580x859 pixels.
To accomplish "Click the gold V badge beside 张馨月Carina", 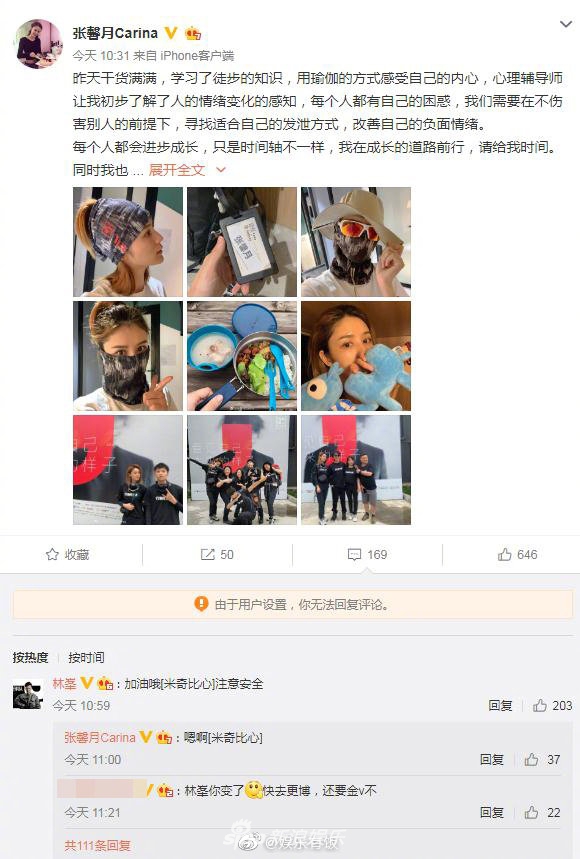I will click(x=171, y=33).
